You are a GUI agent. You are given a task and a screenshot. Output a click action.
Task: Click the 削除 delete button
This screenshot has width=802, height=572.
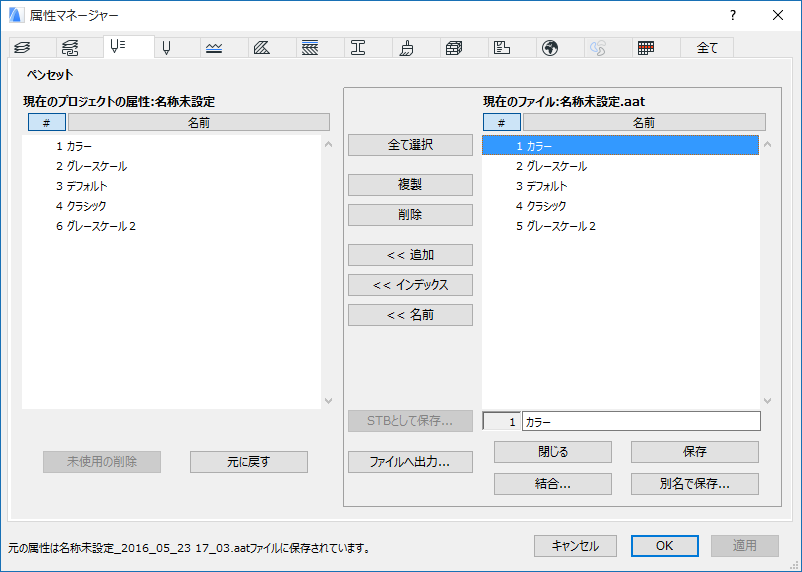(x=410, y=215)
